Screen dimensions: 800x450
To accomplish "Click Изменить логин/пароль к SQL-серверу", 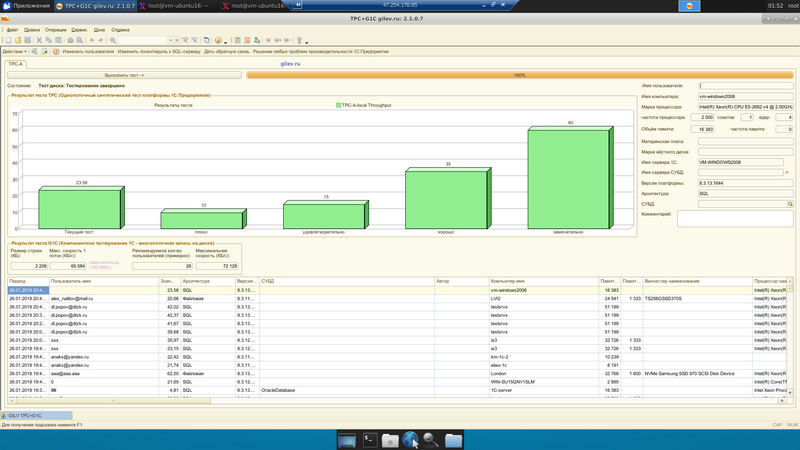I will coord(159,52).
